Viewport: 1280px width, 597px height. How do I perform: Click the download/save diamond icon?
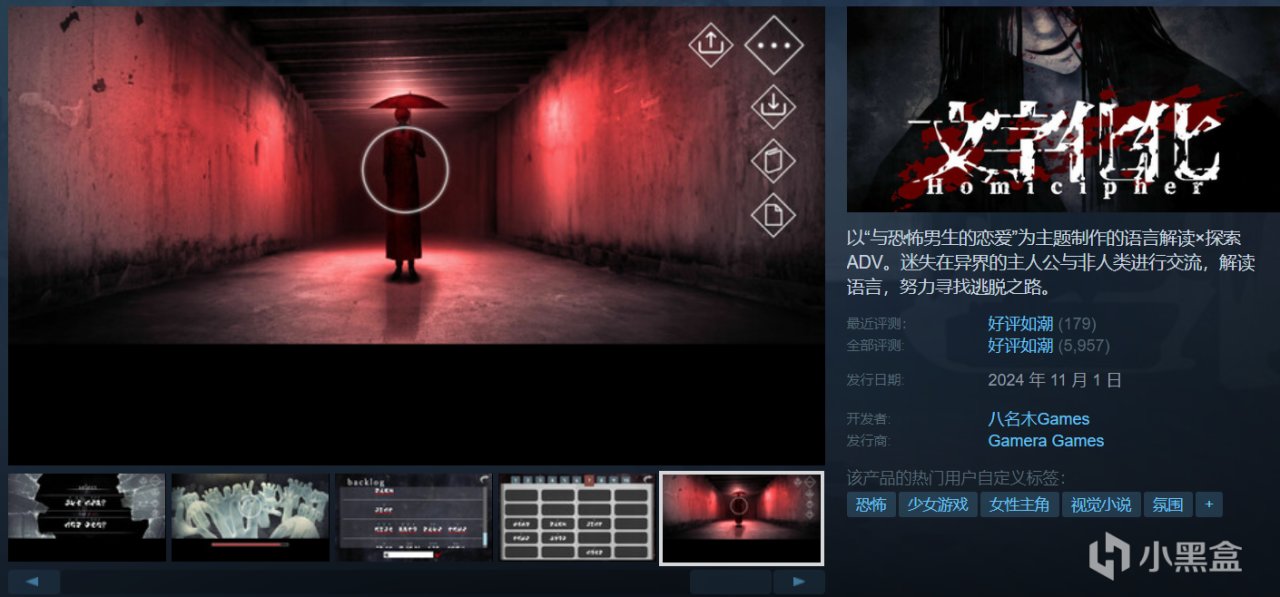click(x=772, y=106)
